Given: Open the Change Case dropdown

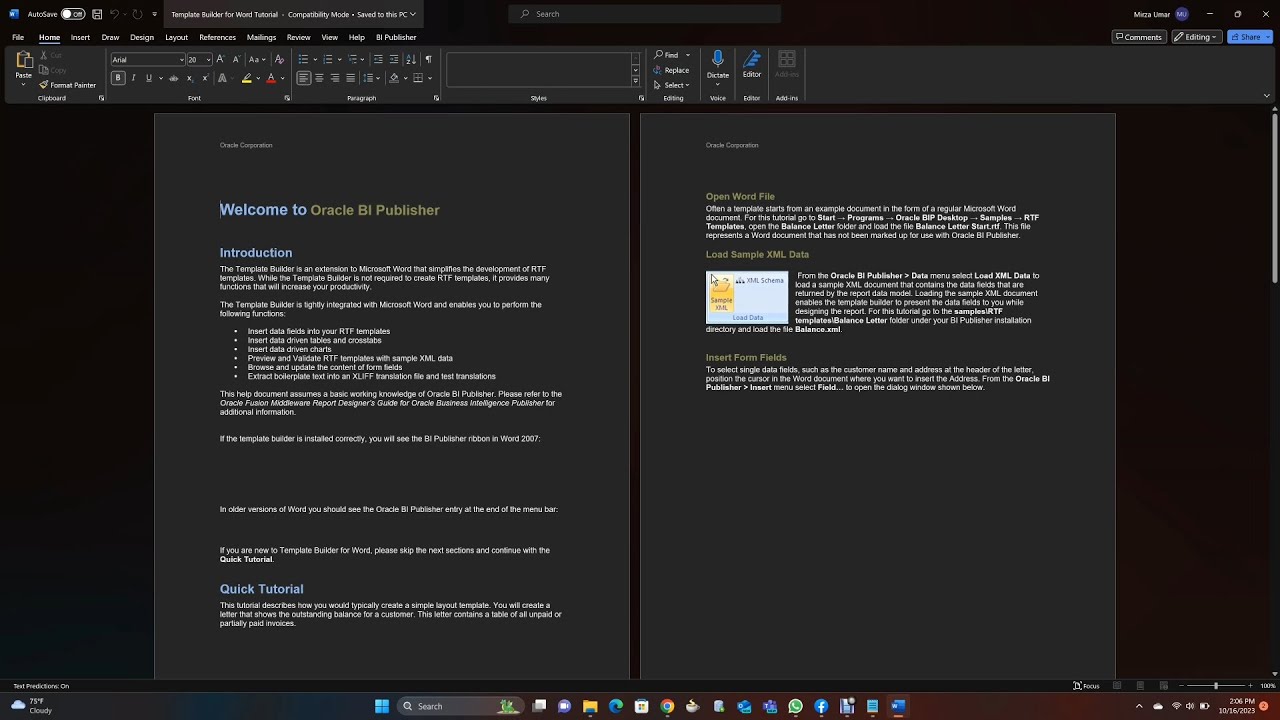Looking at the screenshot, I should click(x=257, y=59).
